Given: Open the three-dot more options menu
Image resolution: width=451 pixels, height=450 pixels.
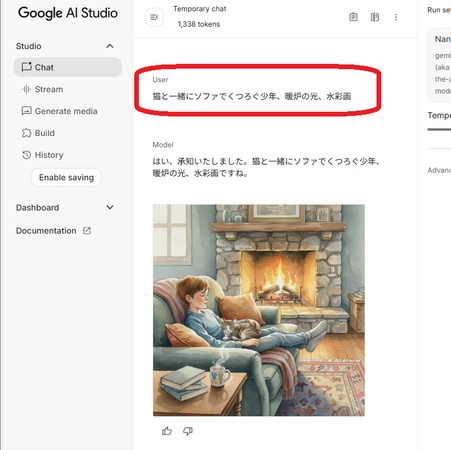Looking at the screenshot, I should tap(396, 17).
